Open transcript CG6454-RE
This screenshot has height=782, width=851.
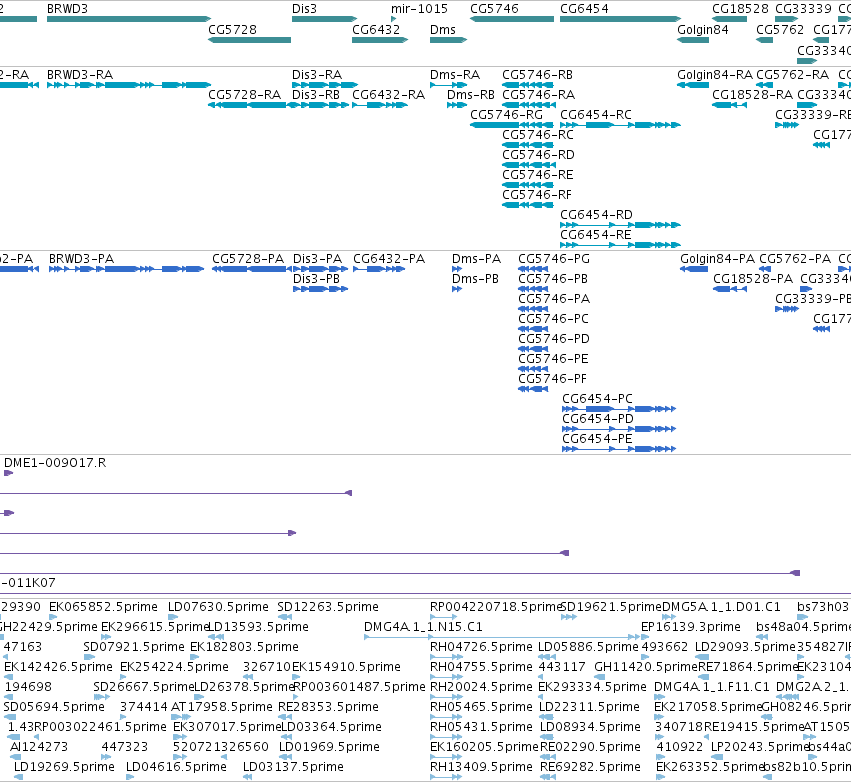click(x=620, y=245)
